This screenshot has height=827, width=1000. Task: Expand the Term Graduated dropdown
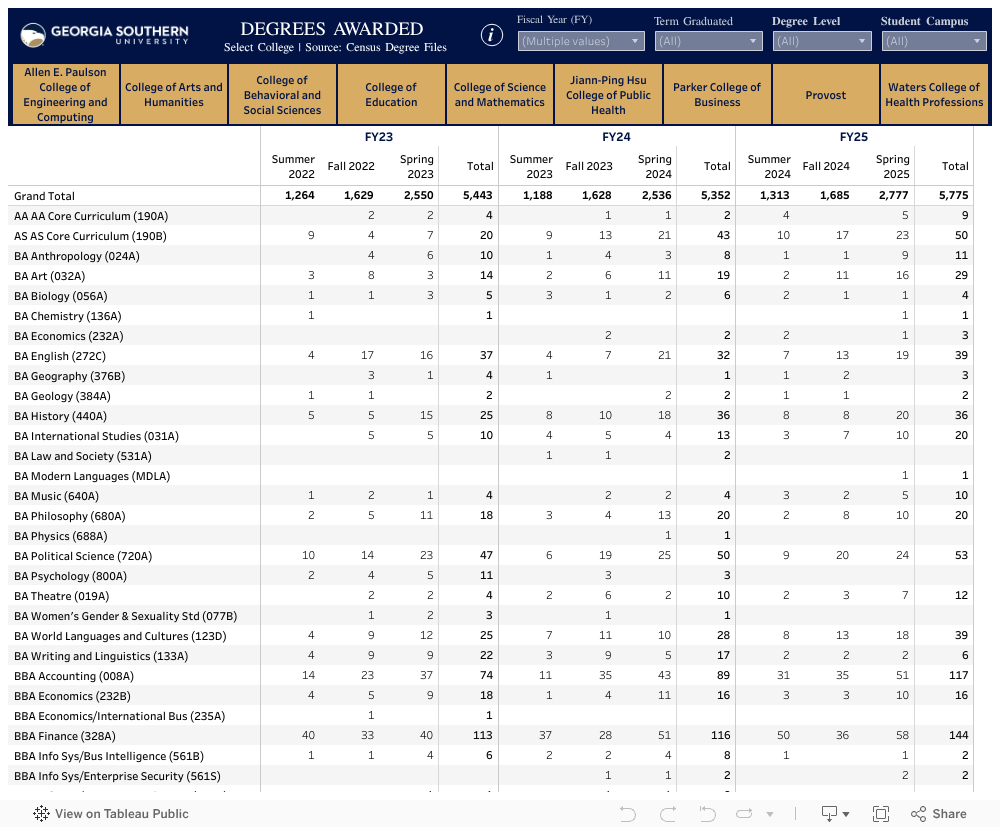click(709, 41)
